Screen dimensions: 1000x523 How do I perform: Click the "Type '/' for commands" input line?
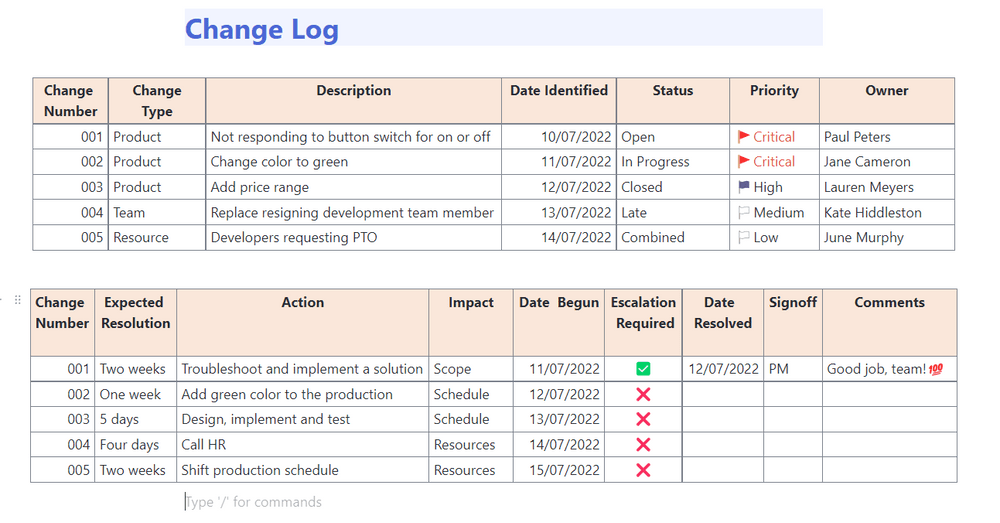click(253, 502)
